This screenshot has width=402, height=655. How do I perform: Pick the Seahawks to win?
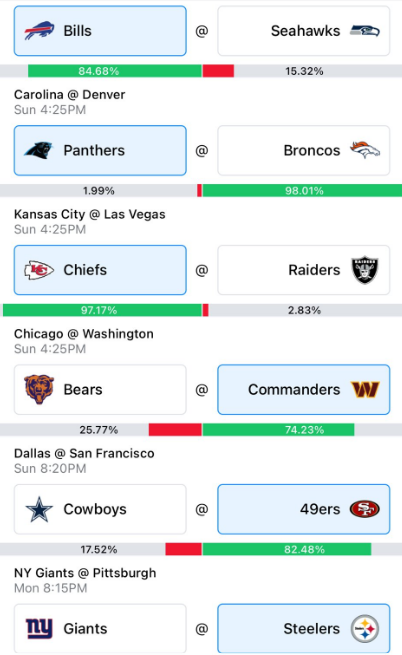coord(304,31)
